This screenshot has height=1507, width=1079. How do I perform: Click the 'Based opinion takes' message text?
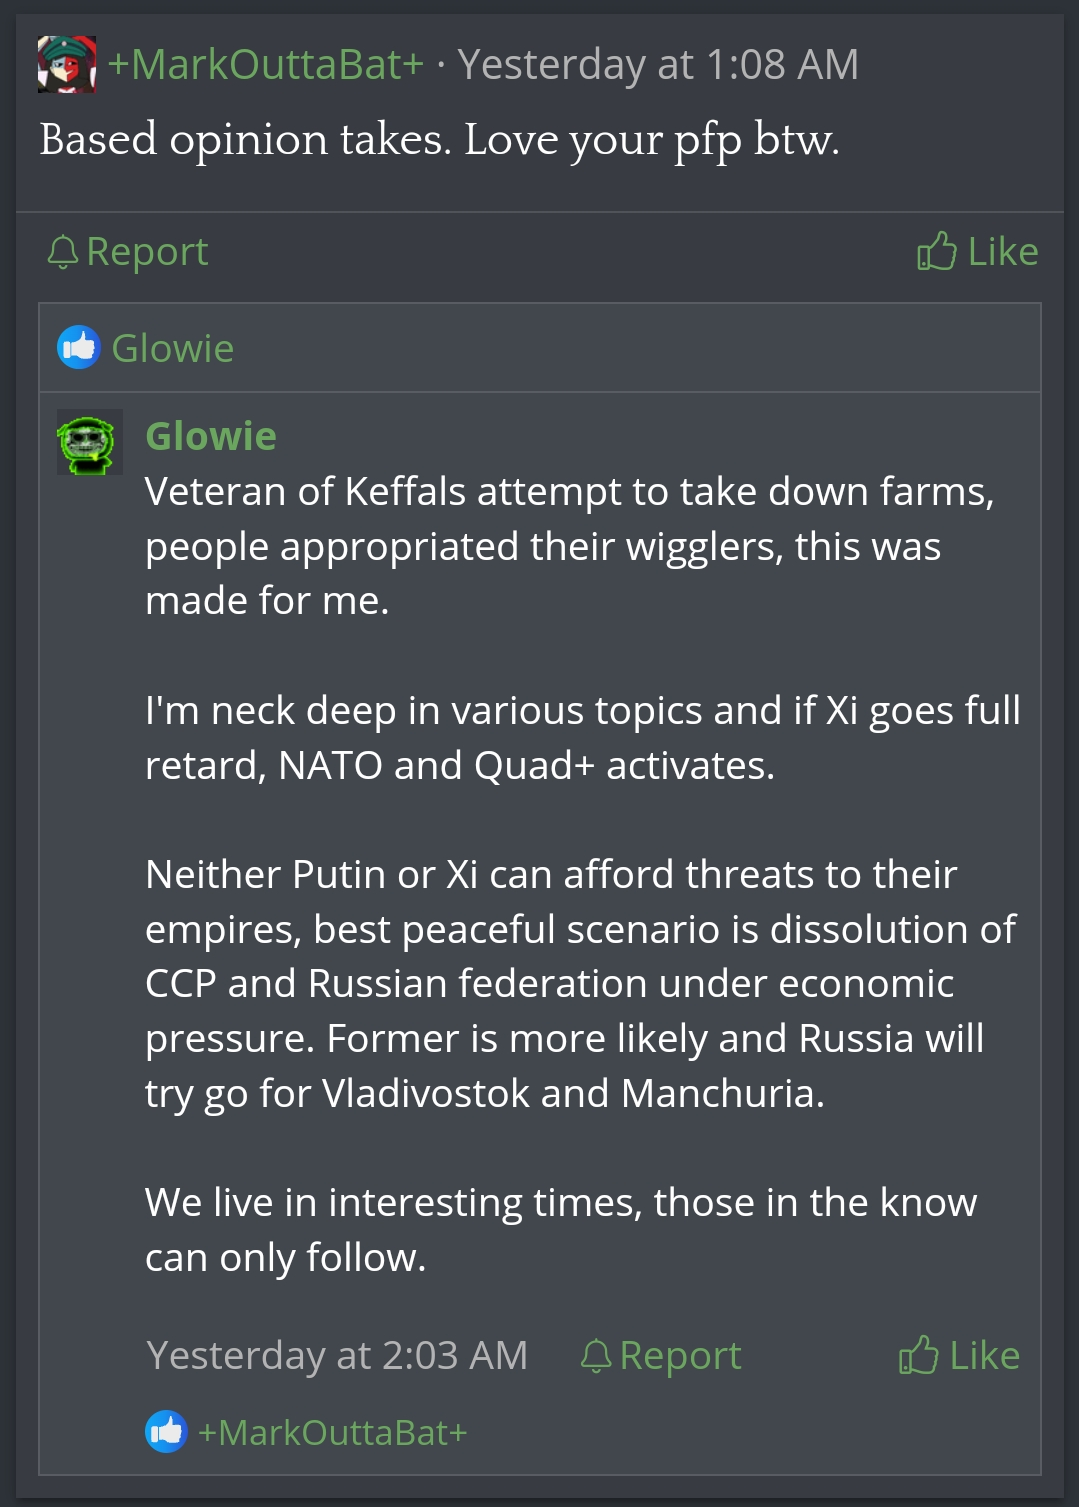click(x=439, y=140)
